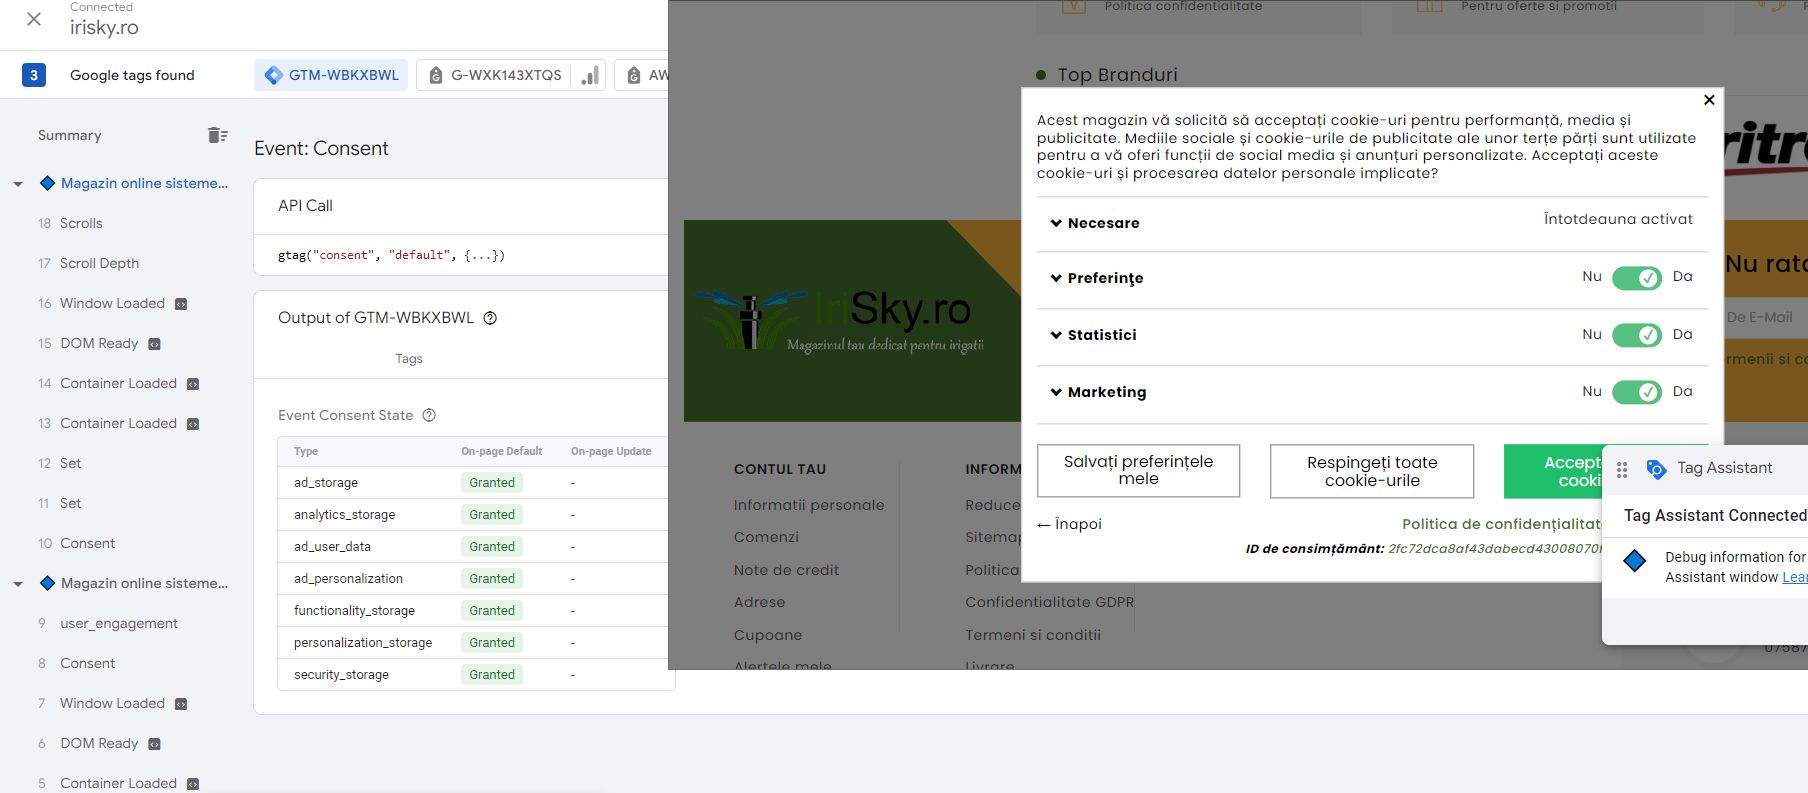Click the code badge icon beside 13 Container Loaded

193,424
